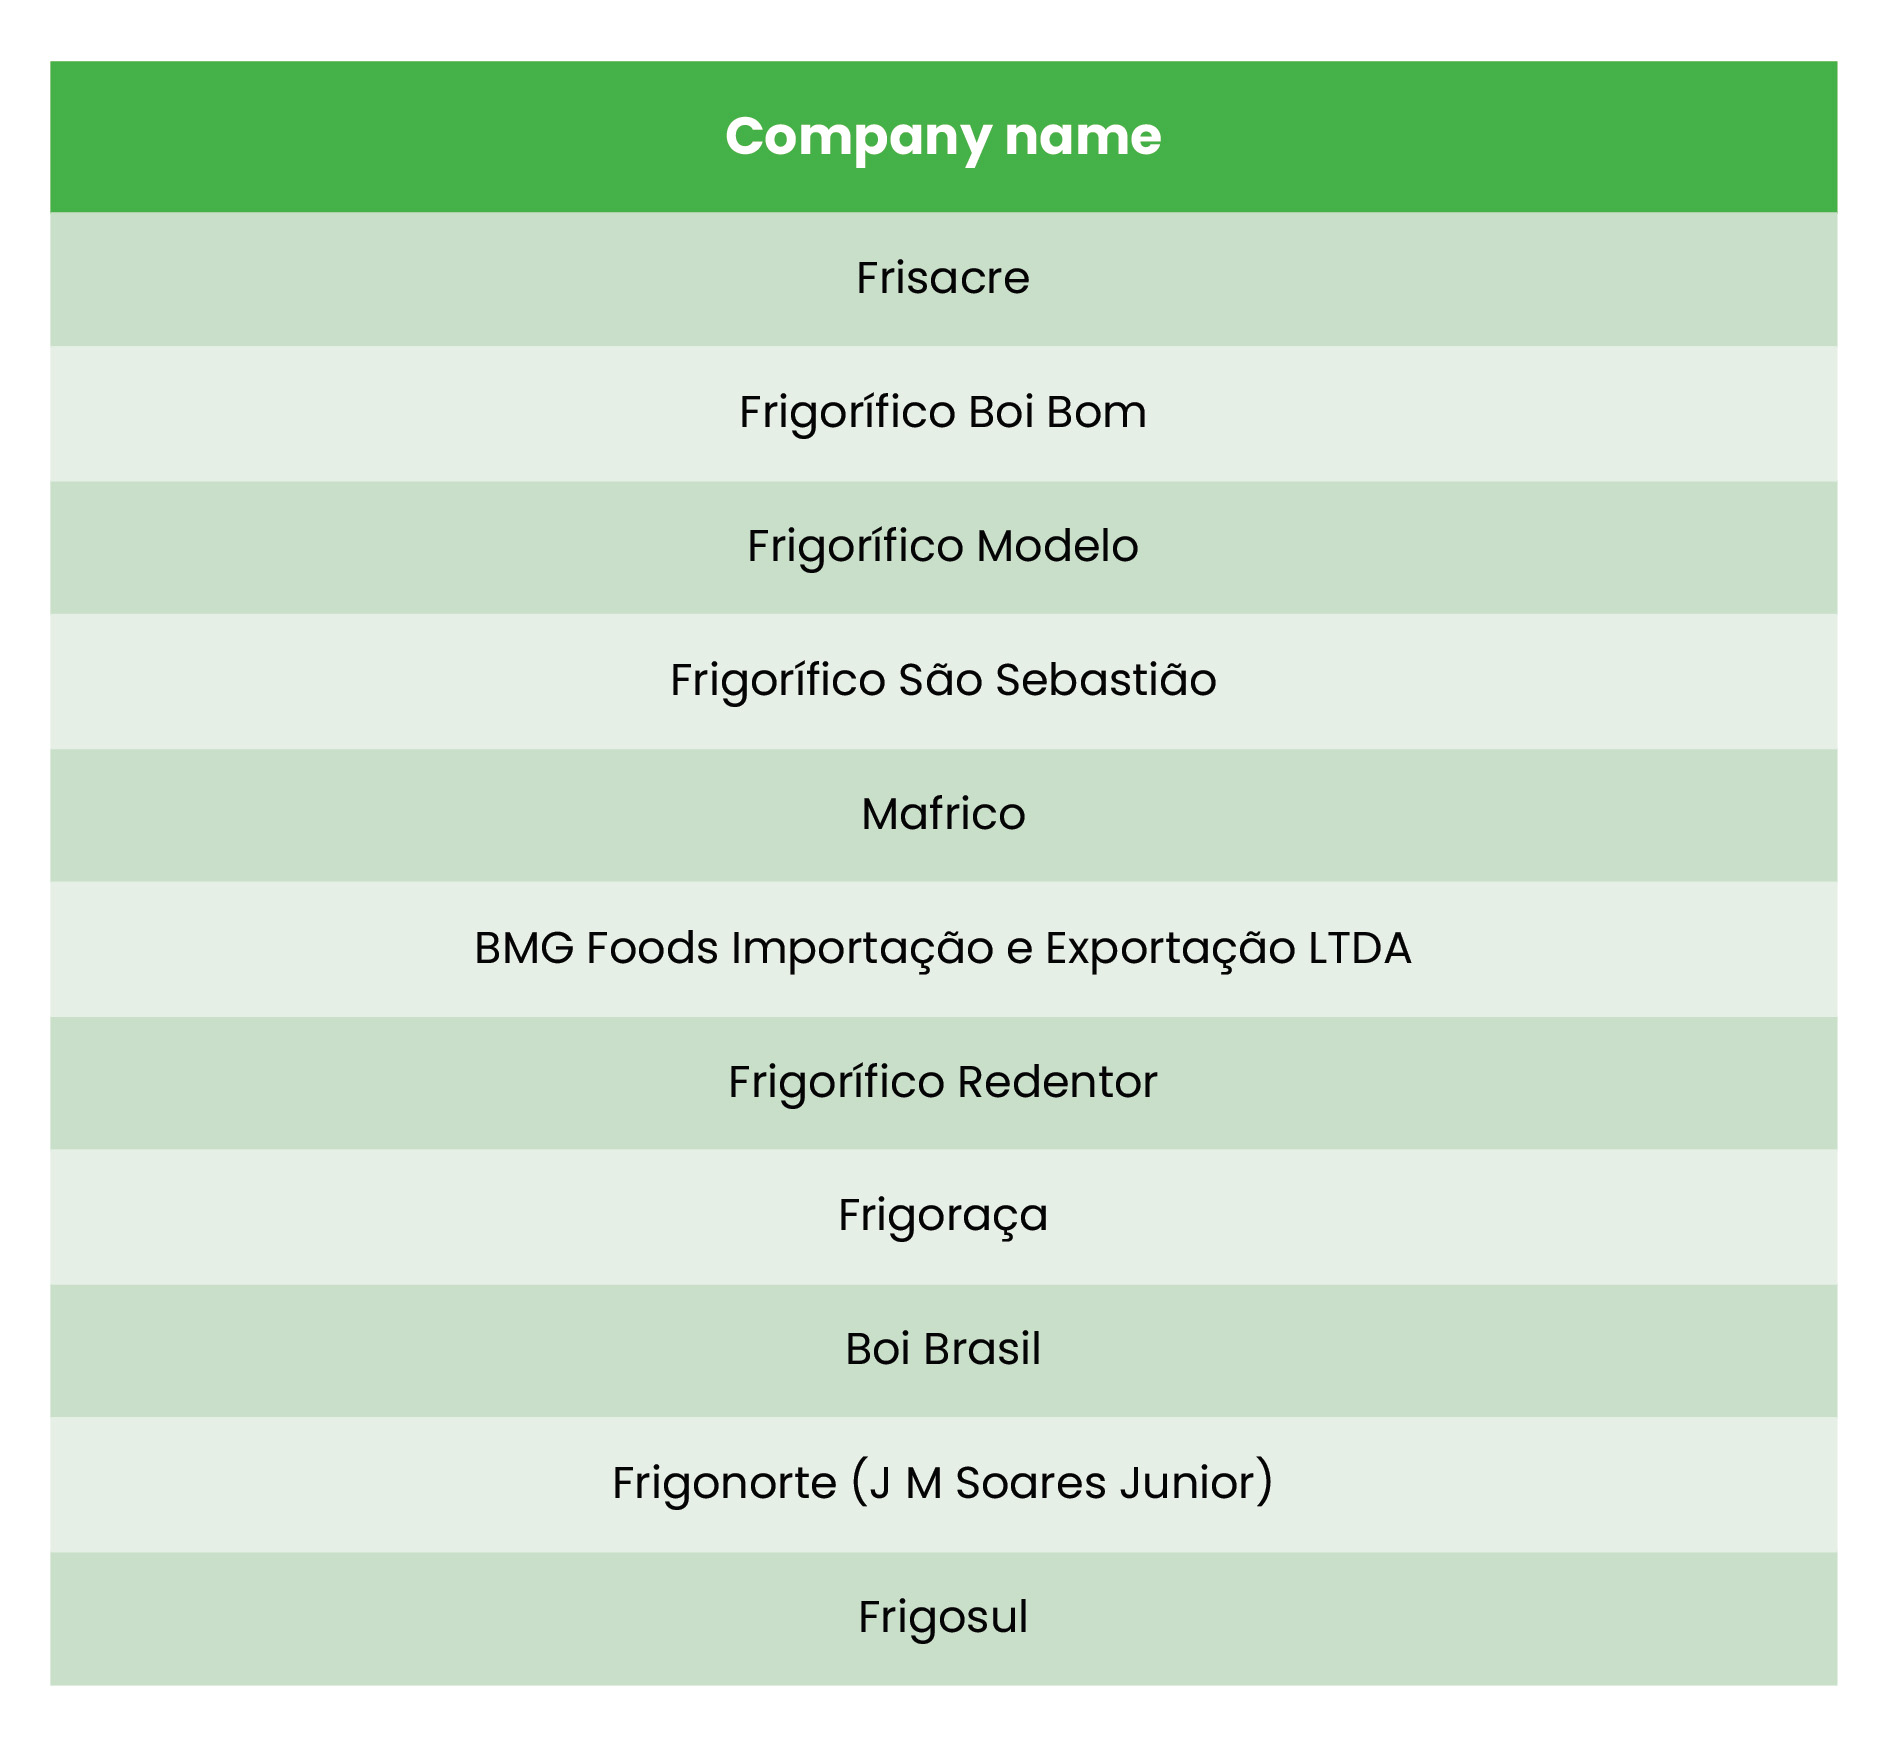This screenshot has width=1890, height=1741.
Task: Click the word "Brasil" in the table
Action: click(982, 1349)
